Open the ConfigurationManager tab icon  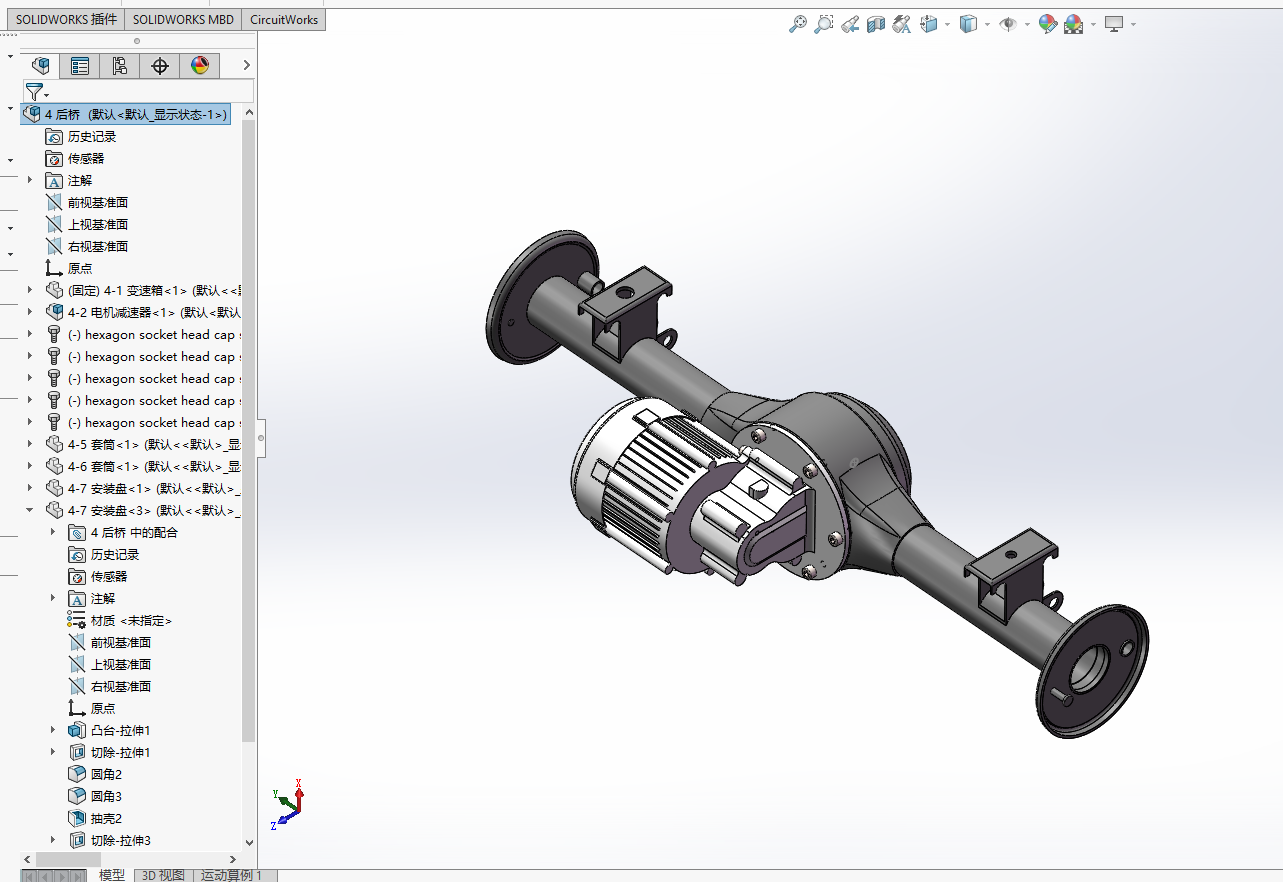pos(120,66)
